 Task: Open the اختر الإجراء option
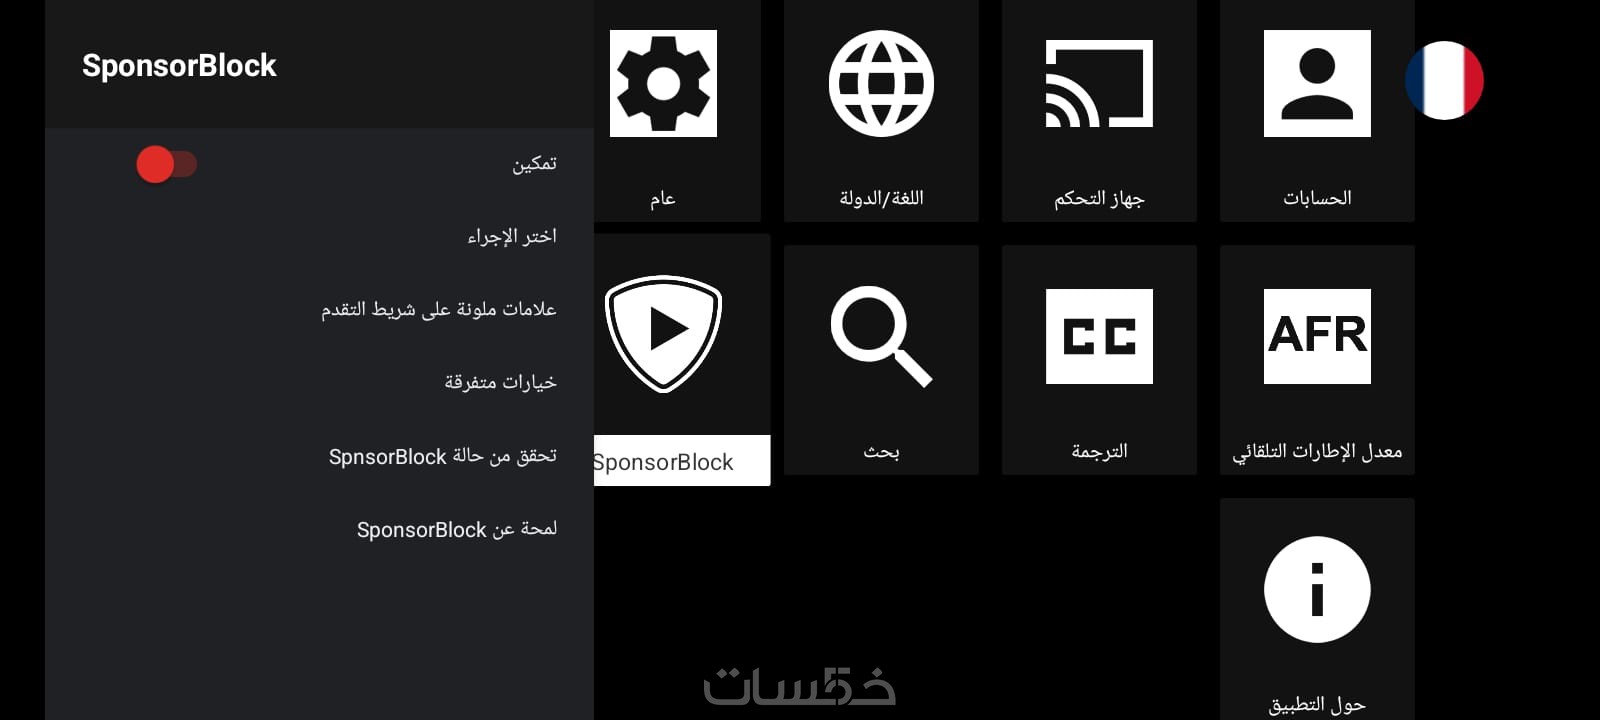[x=511, y=236]
